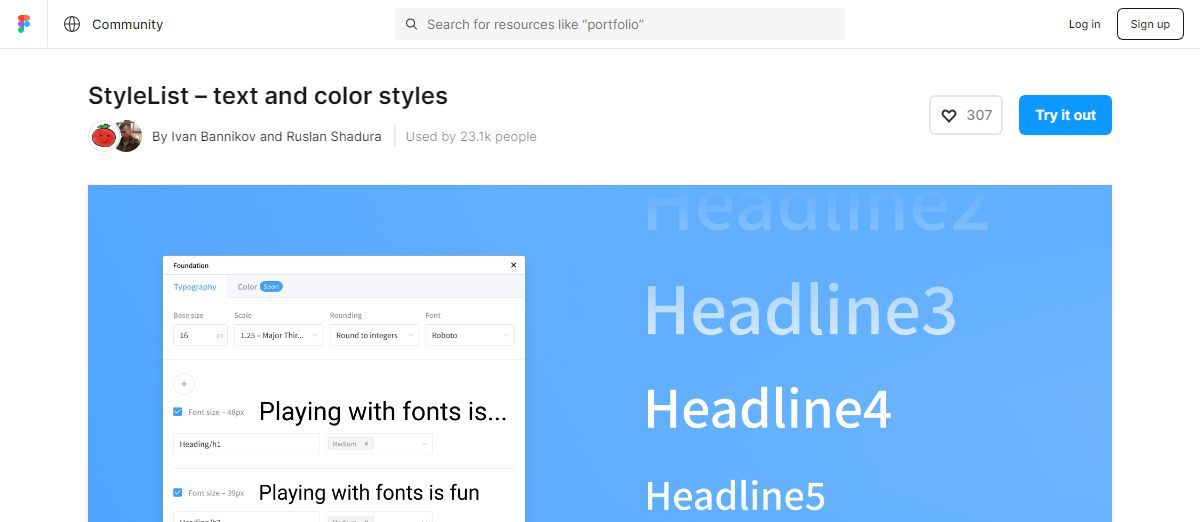Open the Medium weight dropdown for Heading/h1
This screenshot has height=522, width=1200.
point(379,444)
